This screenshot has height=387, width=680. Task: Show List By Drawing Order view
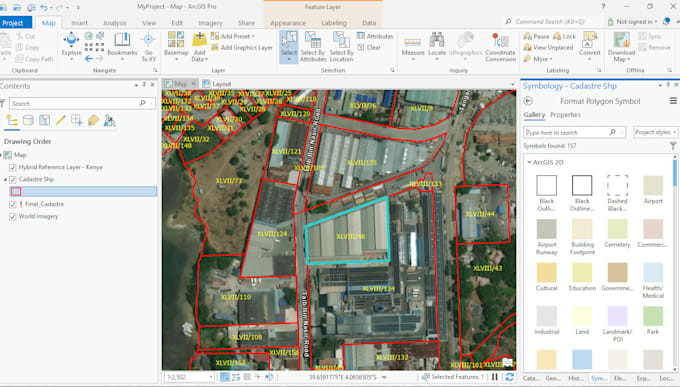(12, 121)
